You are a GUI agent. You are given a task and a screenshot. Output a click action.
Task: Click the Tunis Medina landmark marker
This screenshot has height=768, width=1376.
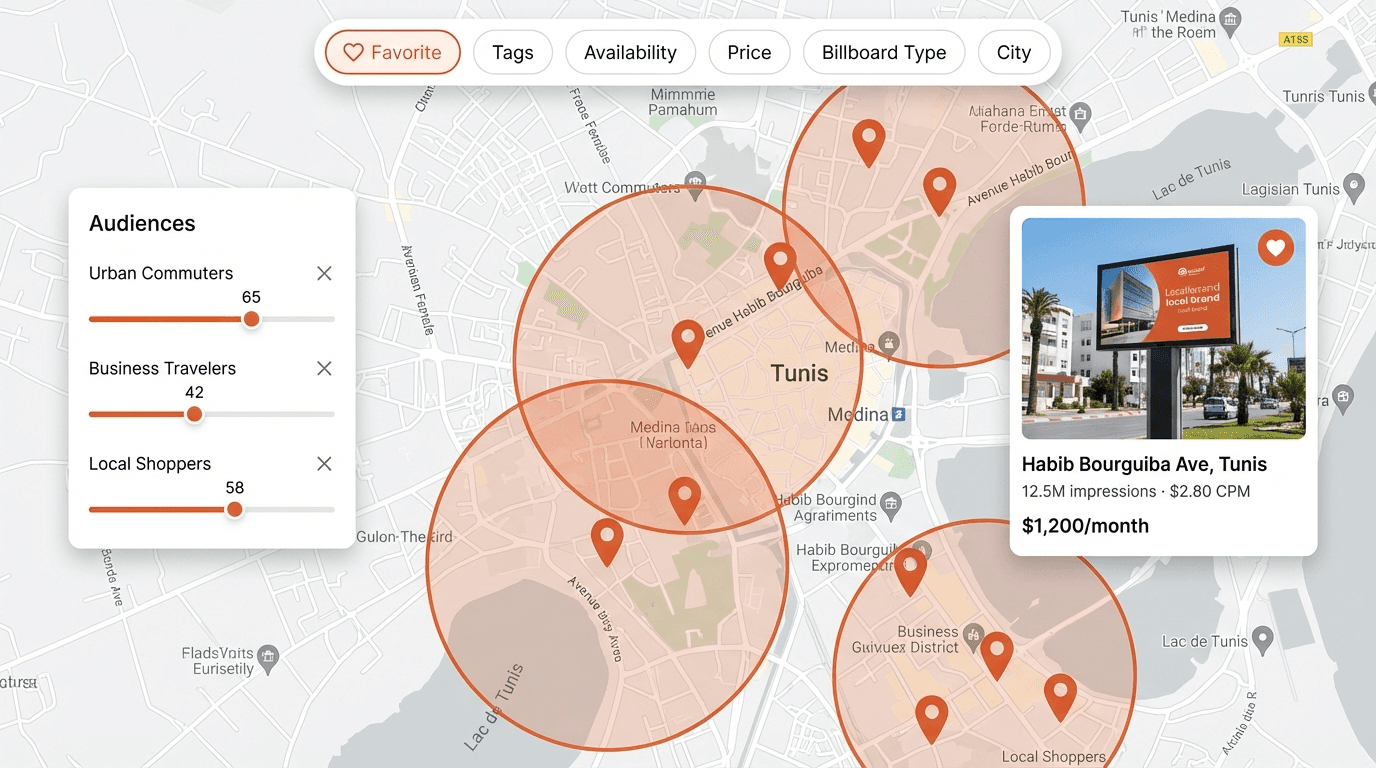(1231, 19)
